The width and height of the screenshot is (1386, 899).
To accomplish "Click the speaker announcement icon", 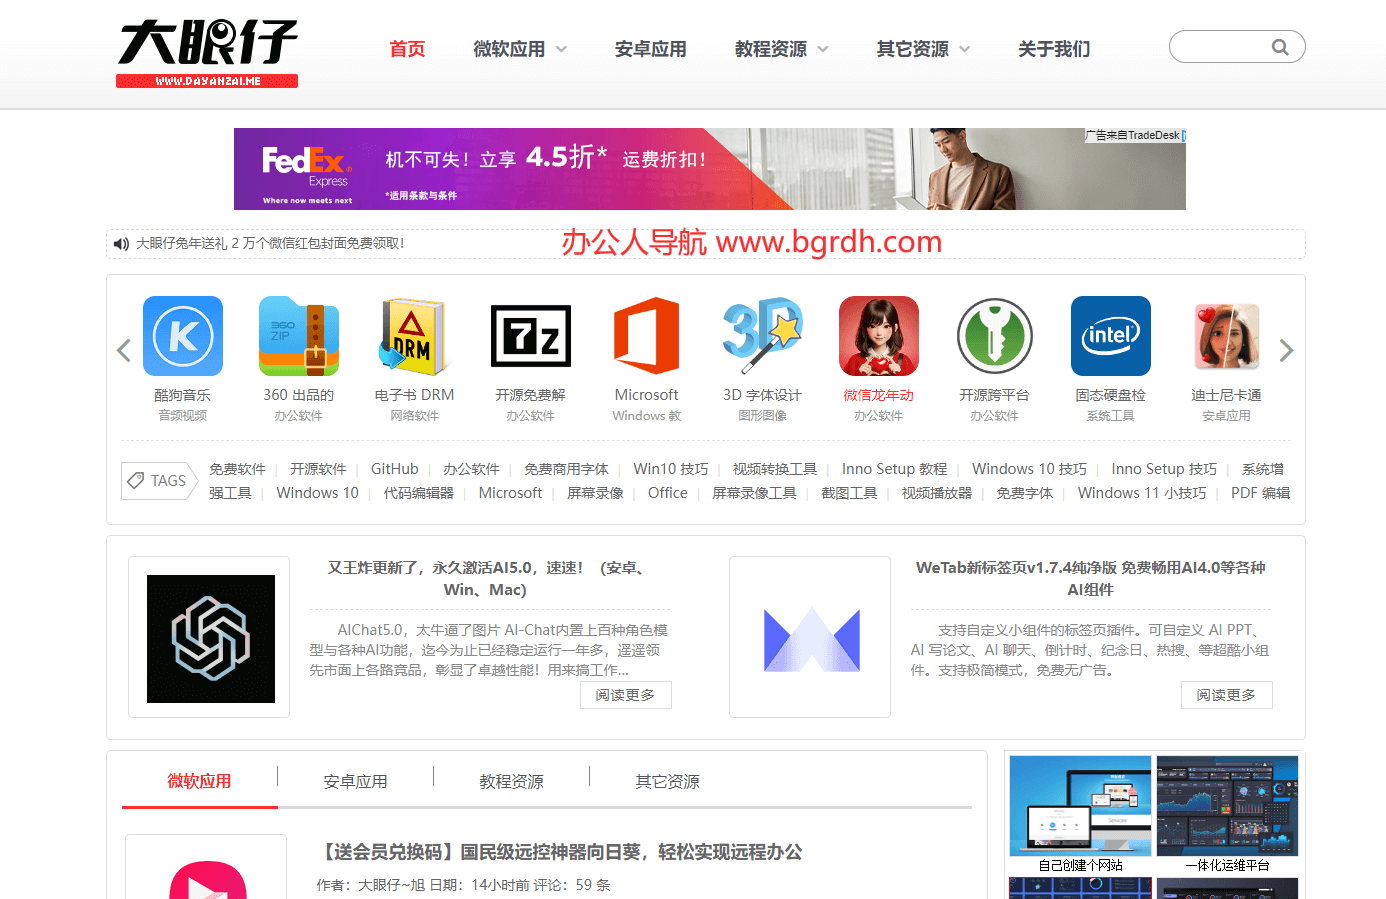I will point(121,244).
